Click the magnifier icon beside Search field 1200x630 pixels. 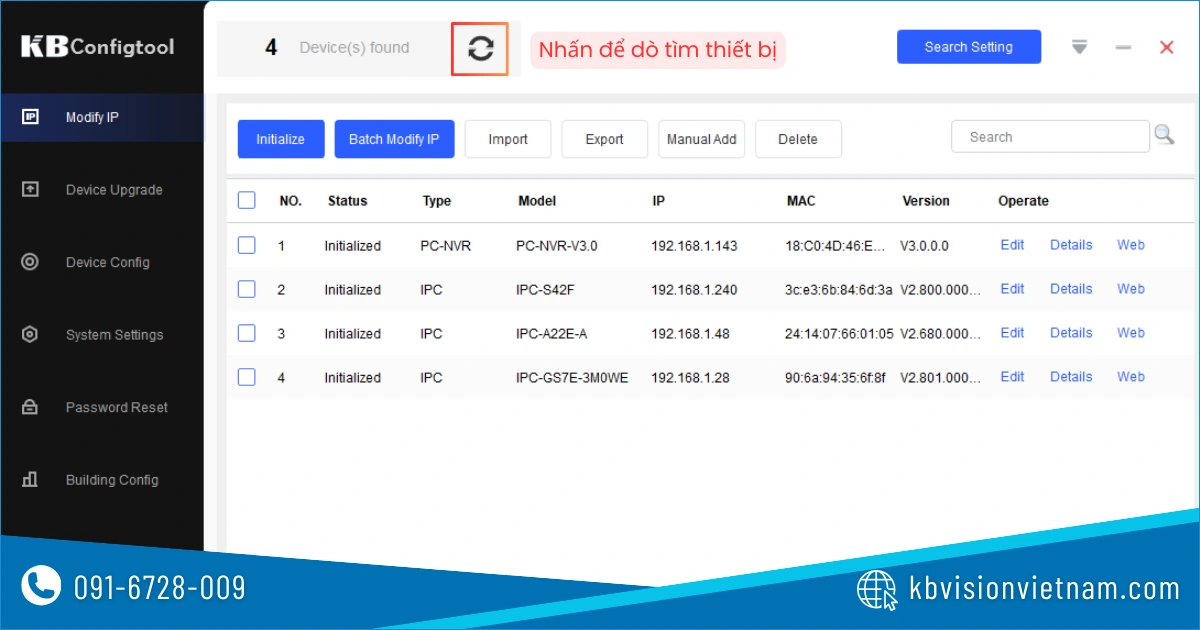click(x=1164, y=135)
